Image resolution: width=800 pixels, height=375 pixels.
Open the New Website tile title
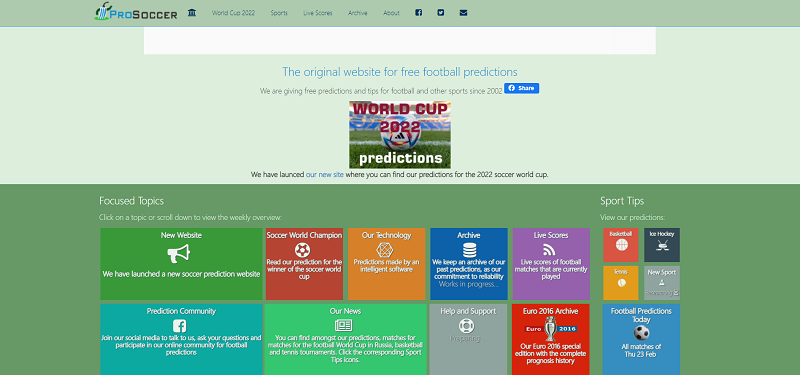tap(181, 235)
